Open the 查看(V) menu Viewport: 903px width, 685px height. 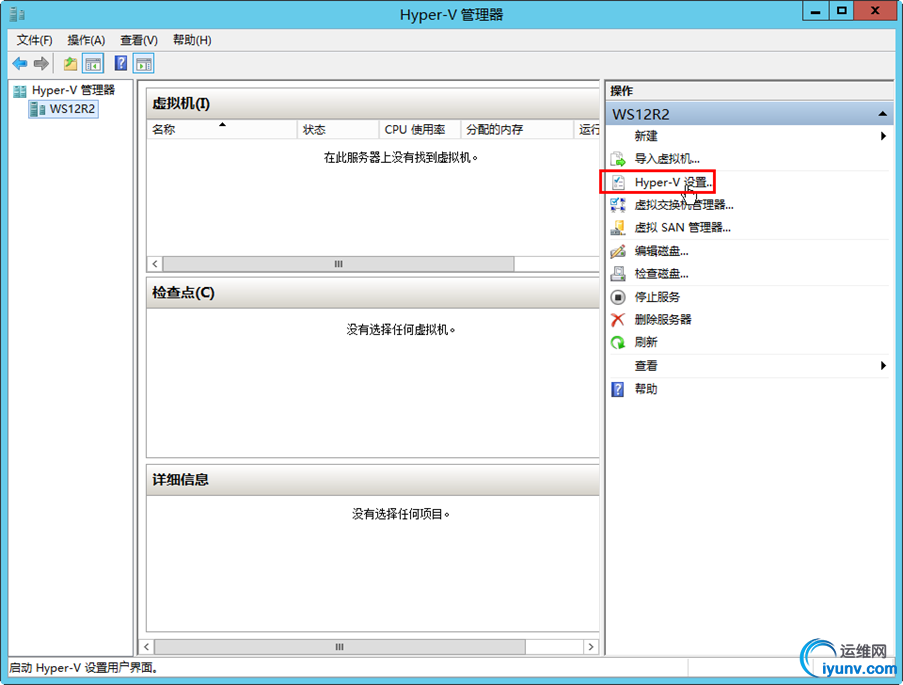pos(139,40)
